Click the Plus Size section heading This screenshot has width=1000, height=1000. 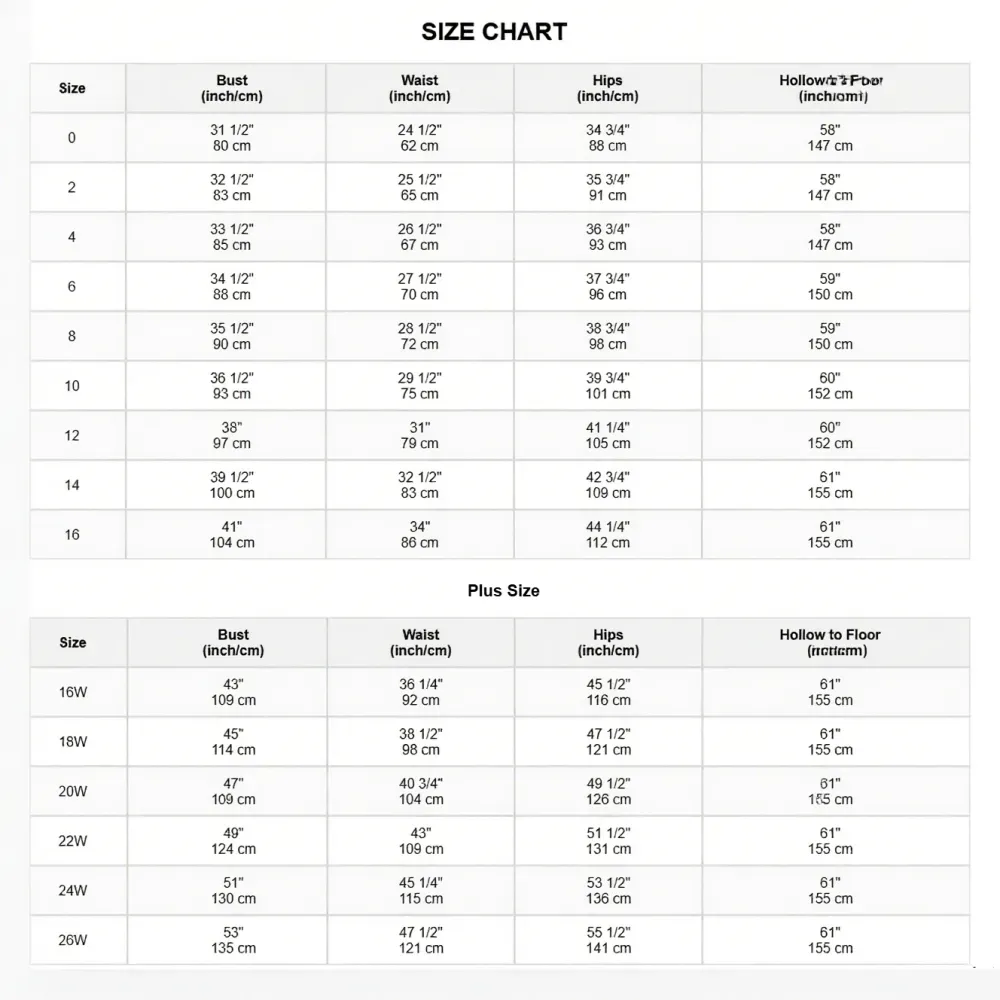[503, 591]
